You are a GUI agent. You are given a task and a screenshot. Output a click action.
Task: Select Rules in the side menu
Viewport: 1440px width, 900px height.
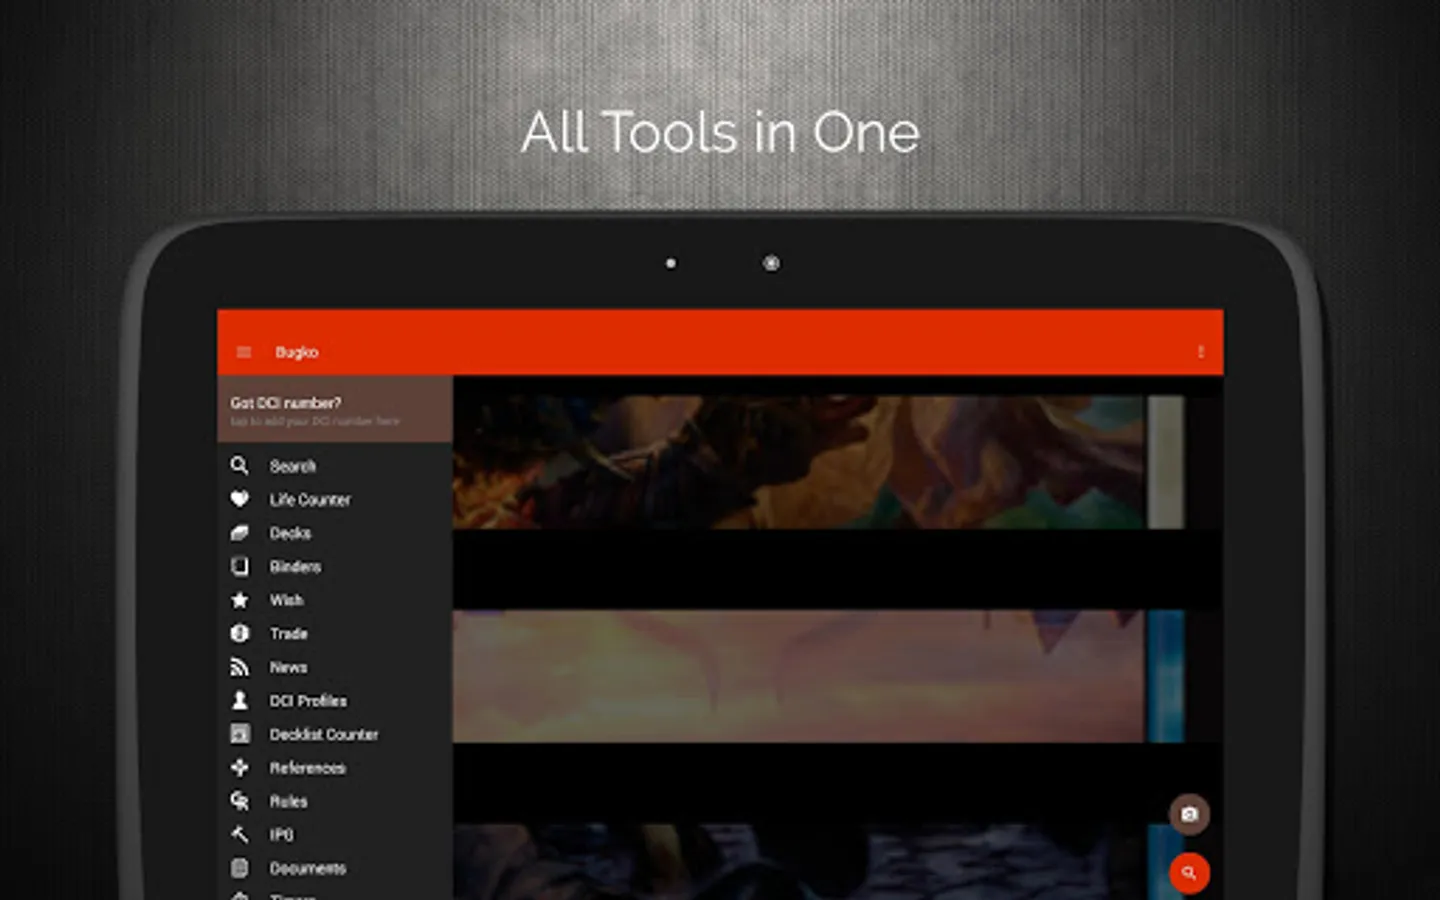pos(334,801)
